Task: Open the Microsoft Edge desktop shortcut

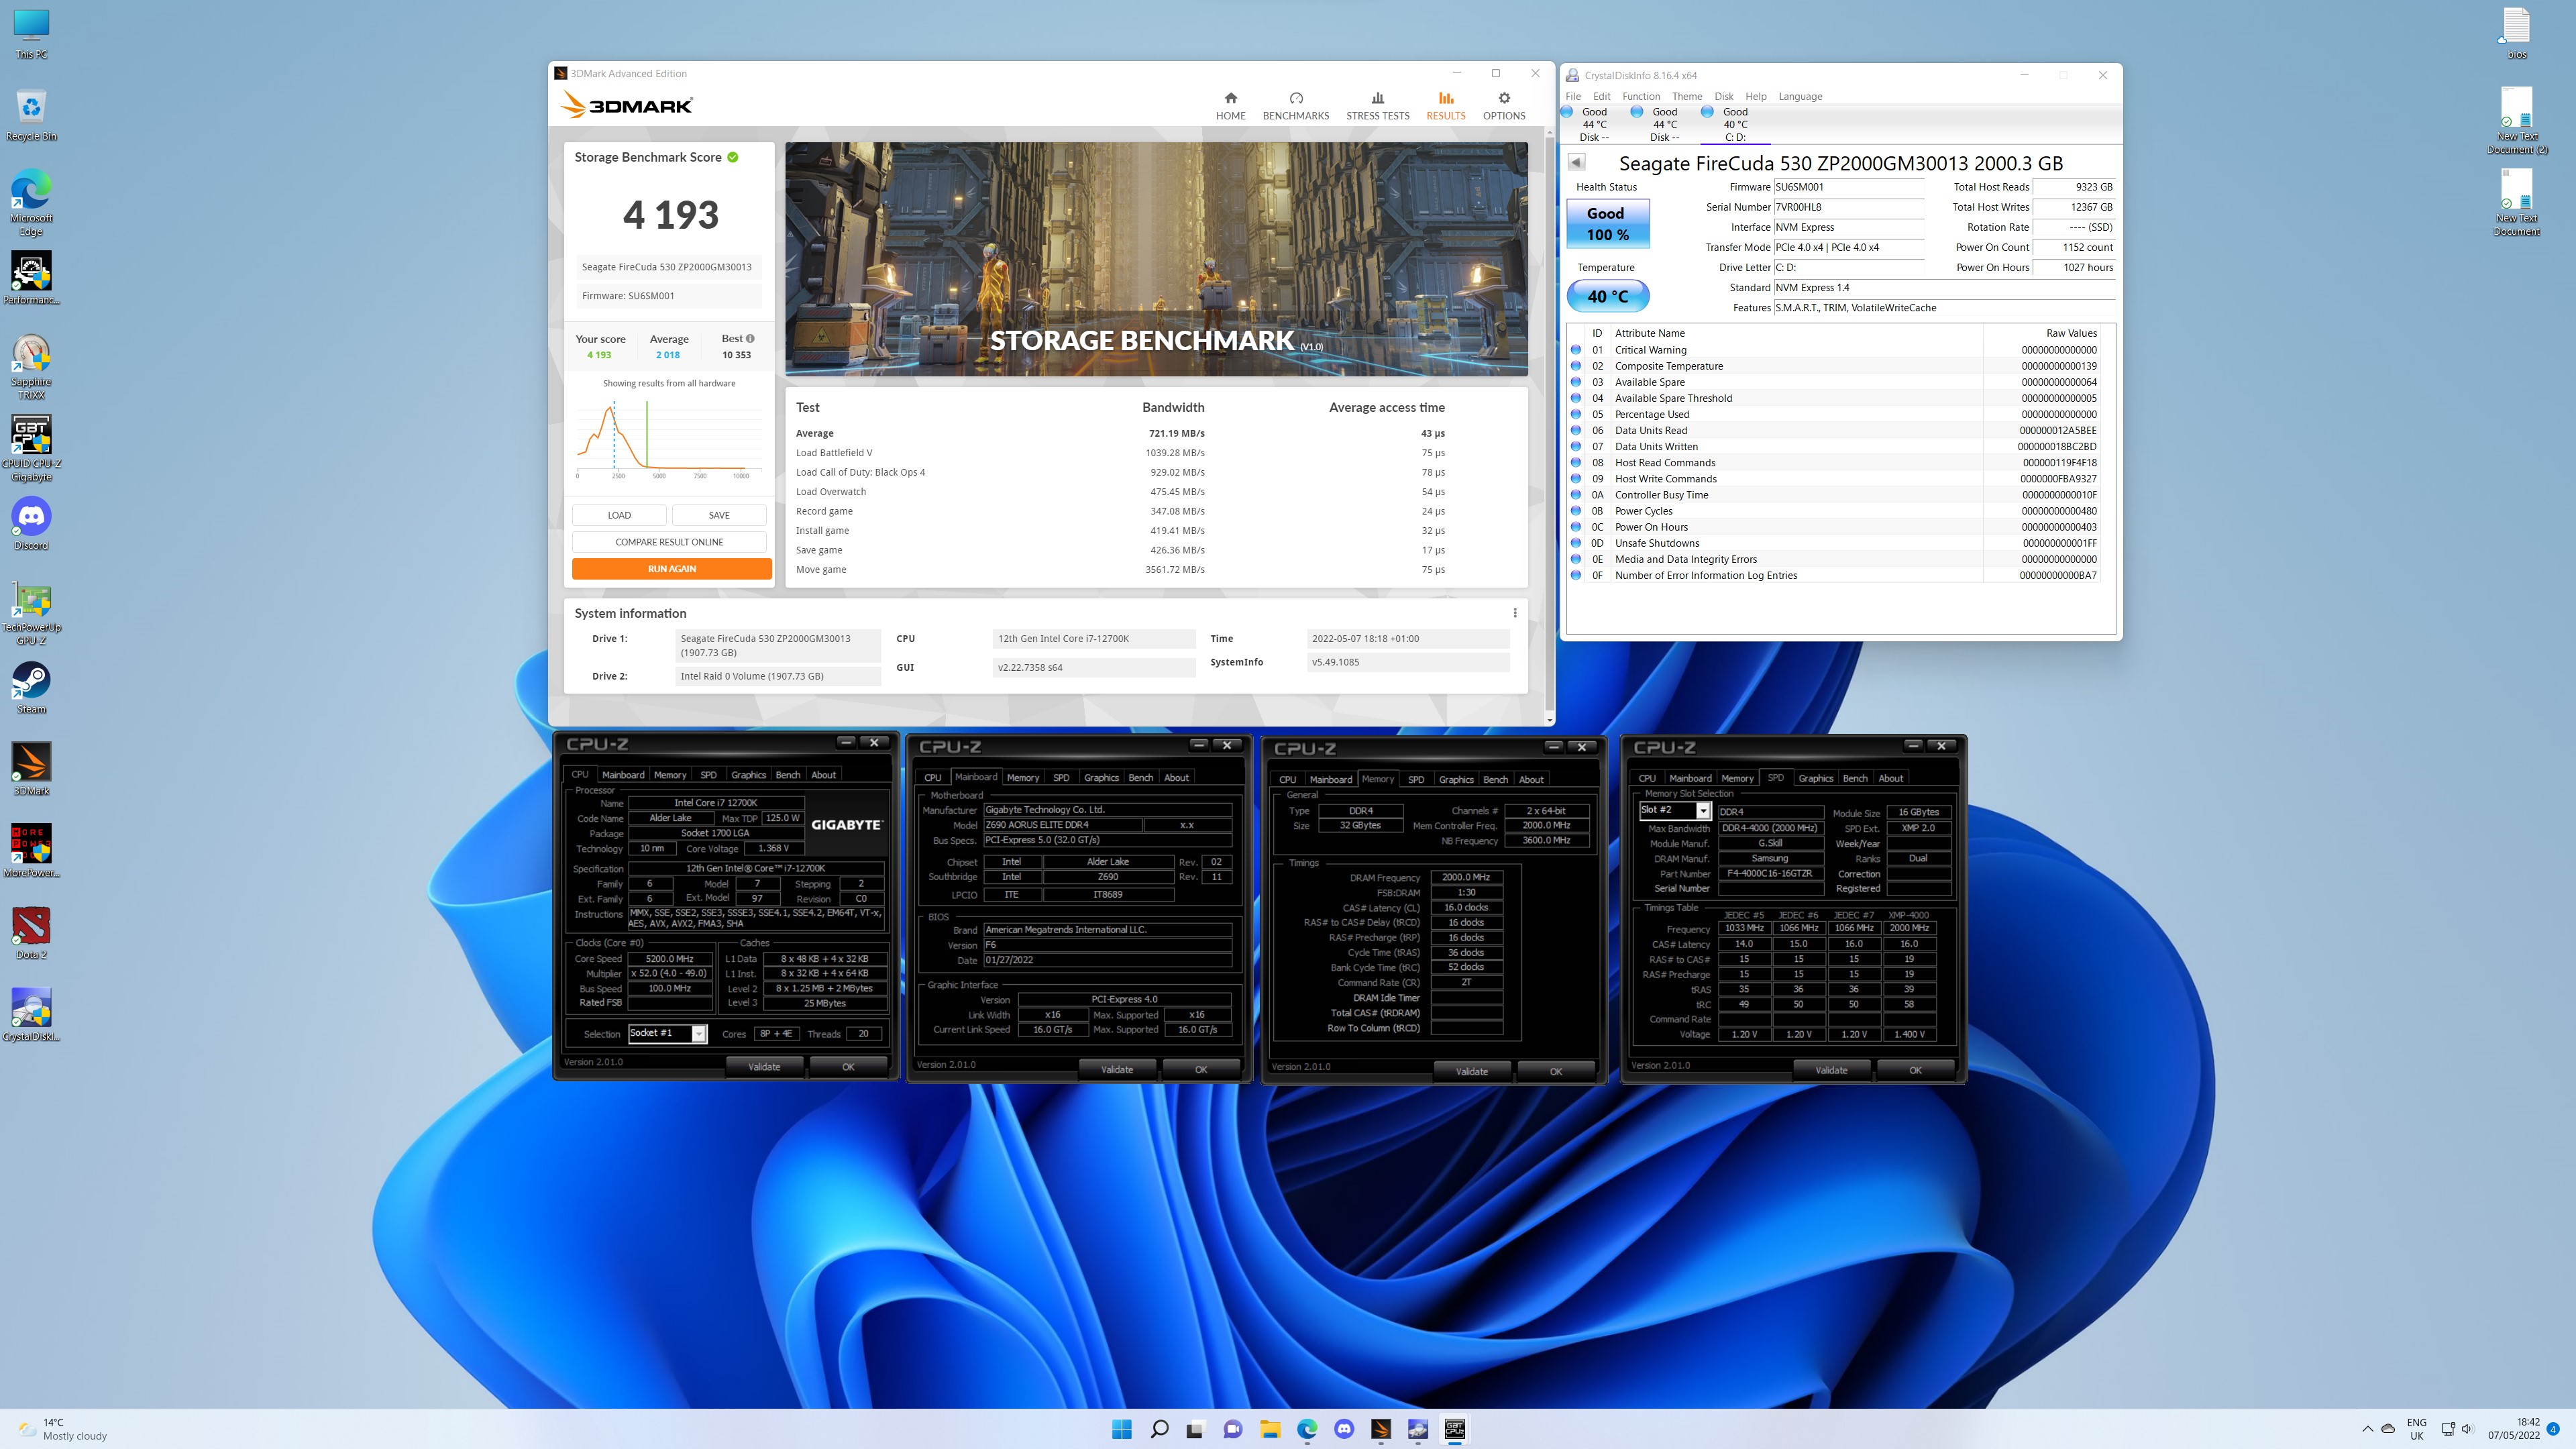Action: (31, 203)
